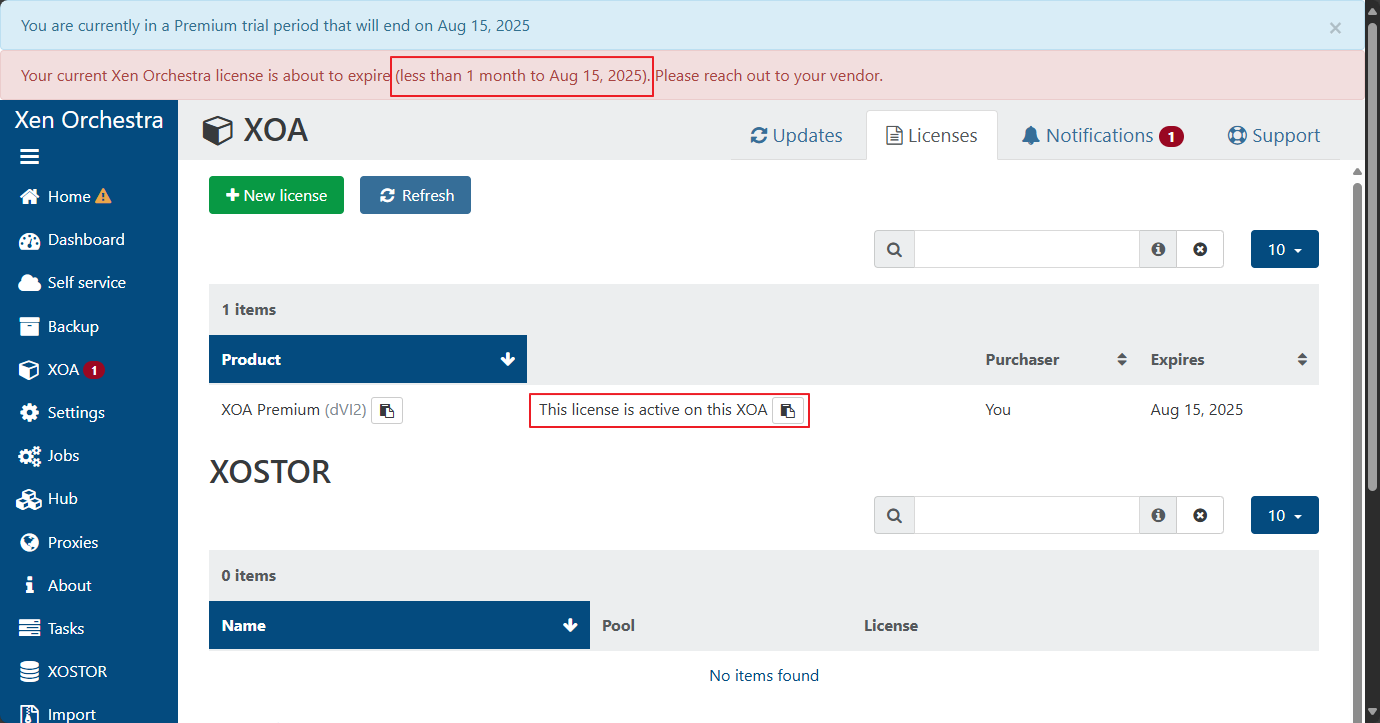Open Proxies in the sidebar
Image resolution: width=1380 pixels, height=723 pixels.
point(59,543)
